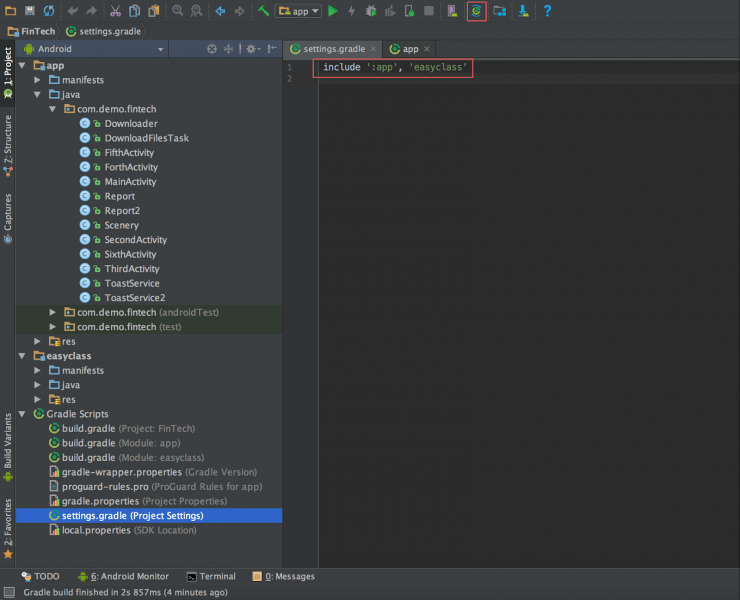
Task: Close the settings.gradle editor tab
Action: coord(373,48)
